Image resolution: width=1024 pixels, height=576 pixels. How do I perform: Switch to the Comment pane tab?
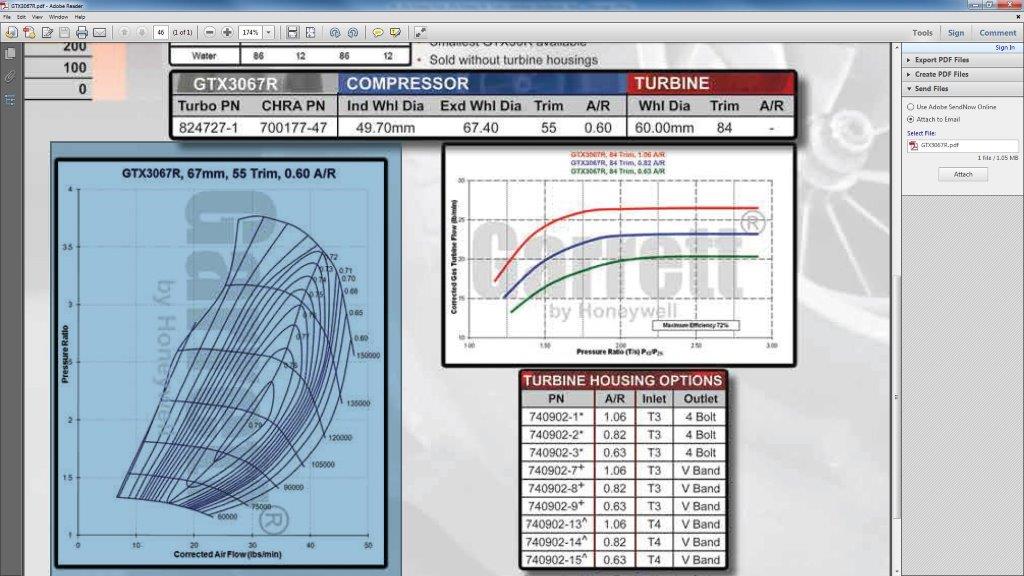[997, 33]
